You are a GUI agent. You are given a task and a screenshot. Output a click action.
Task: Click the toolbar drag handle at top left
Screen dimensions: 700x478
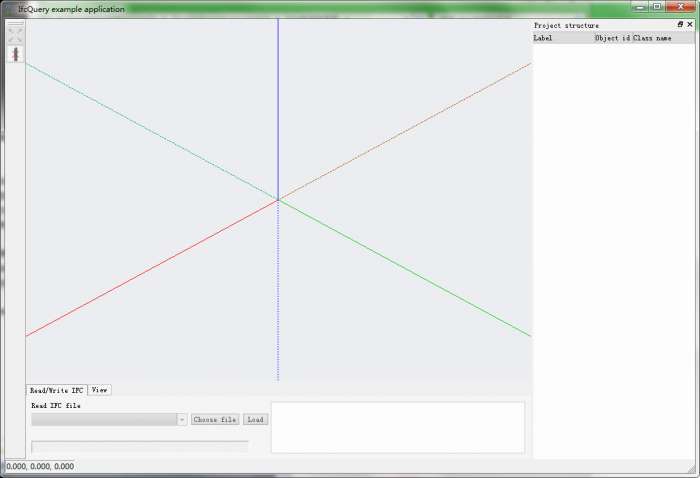click(15, 23)
